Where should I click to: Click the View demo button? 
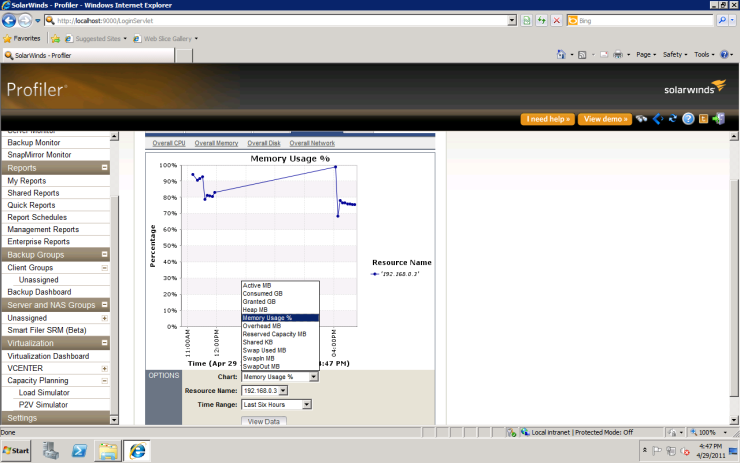[605, 119]
